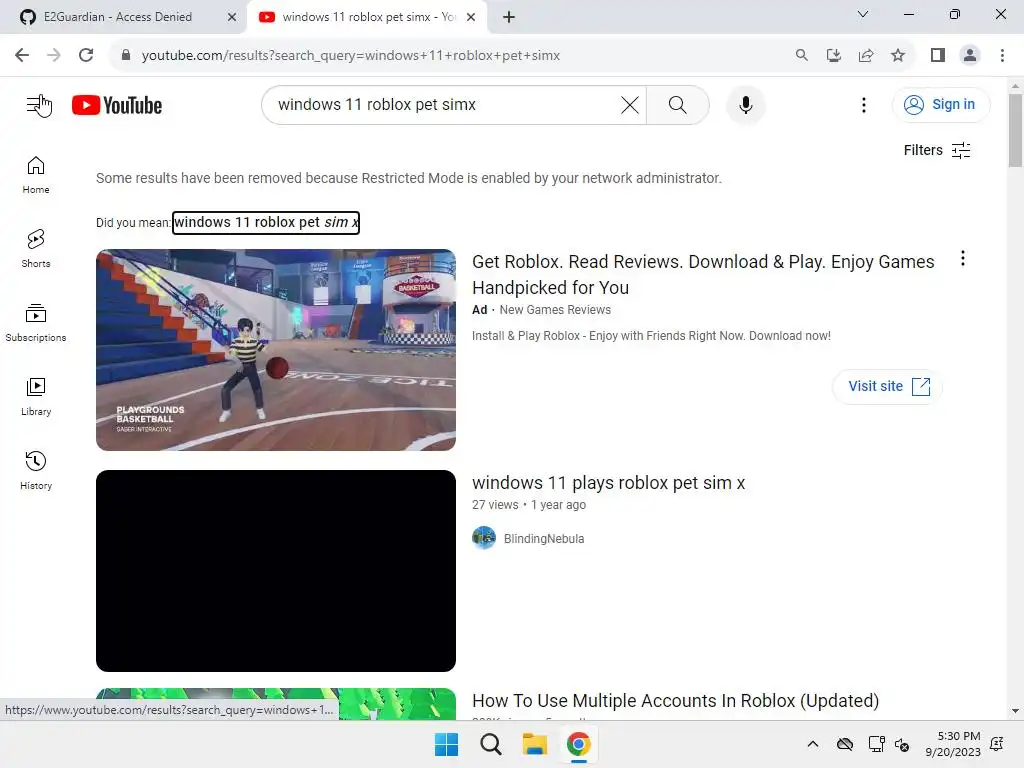The image size is (1024, 768).
Task: Open the Playgrounds Basketball ad thumbnail
Action: [x=276, y=350]
